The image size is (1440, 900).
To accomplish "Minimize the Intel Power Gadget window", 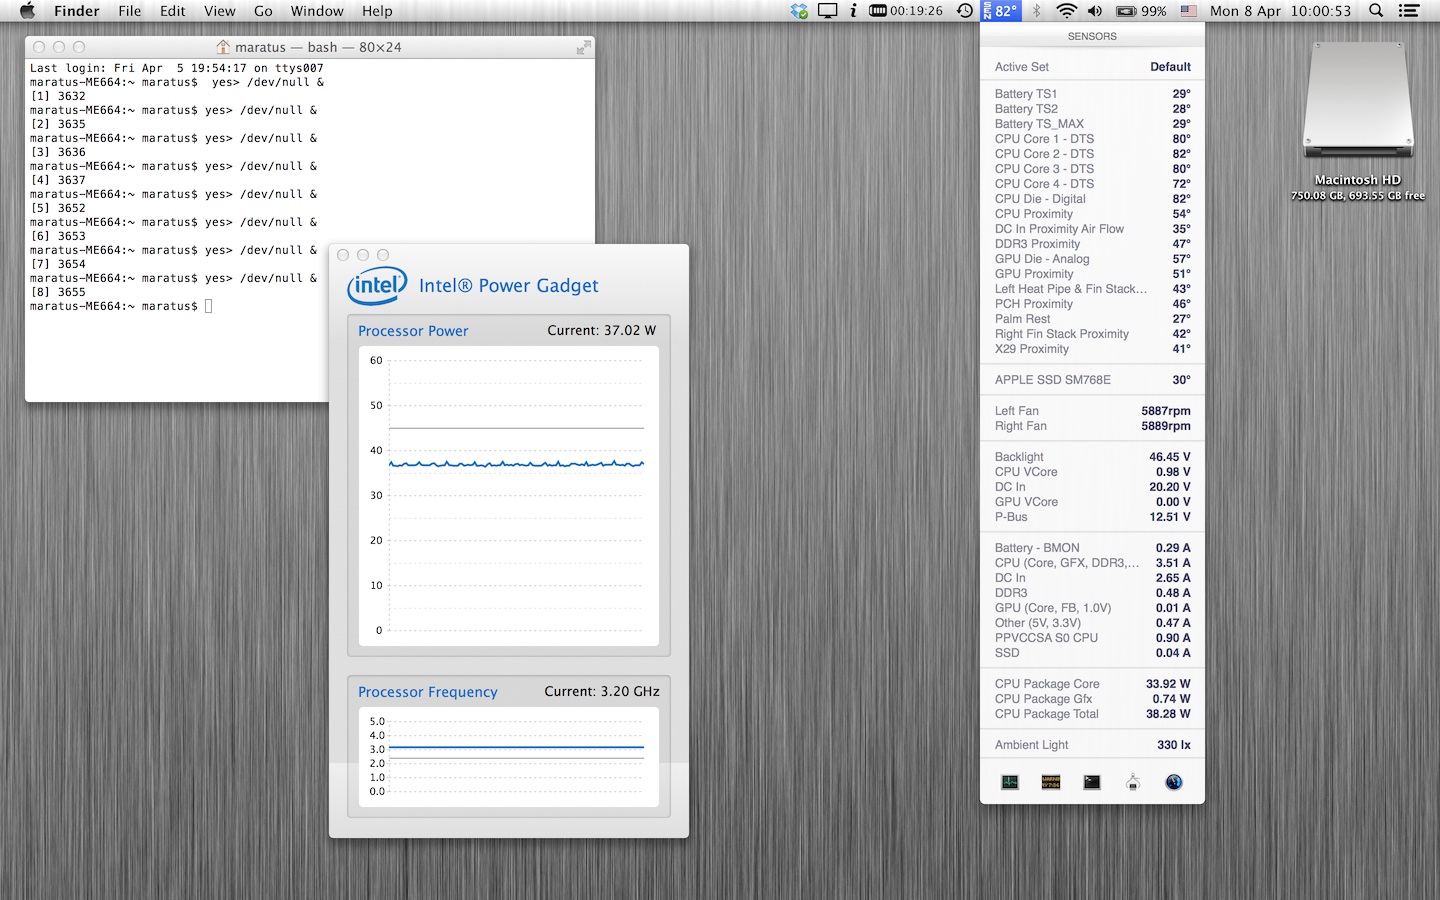I will pos(363,255).
